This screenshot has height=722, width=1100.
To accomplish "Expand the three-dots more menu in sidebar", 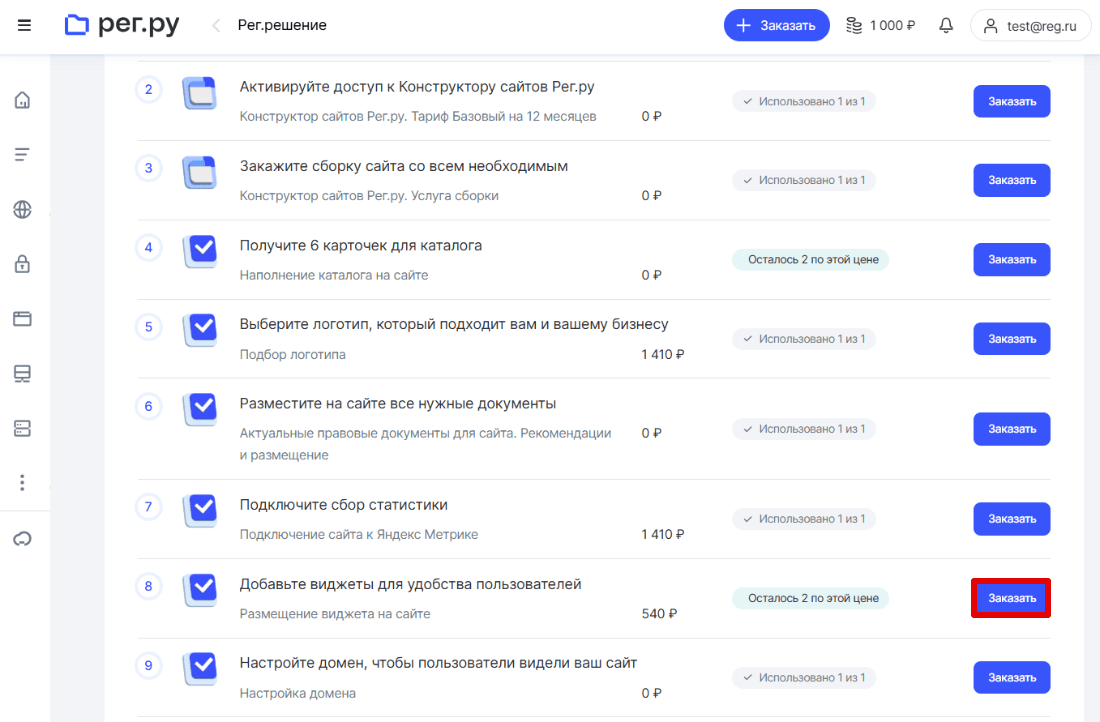I will click(x=22, y=483).
